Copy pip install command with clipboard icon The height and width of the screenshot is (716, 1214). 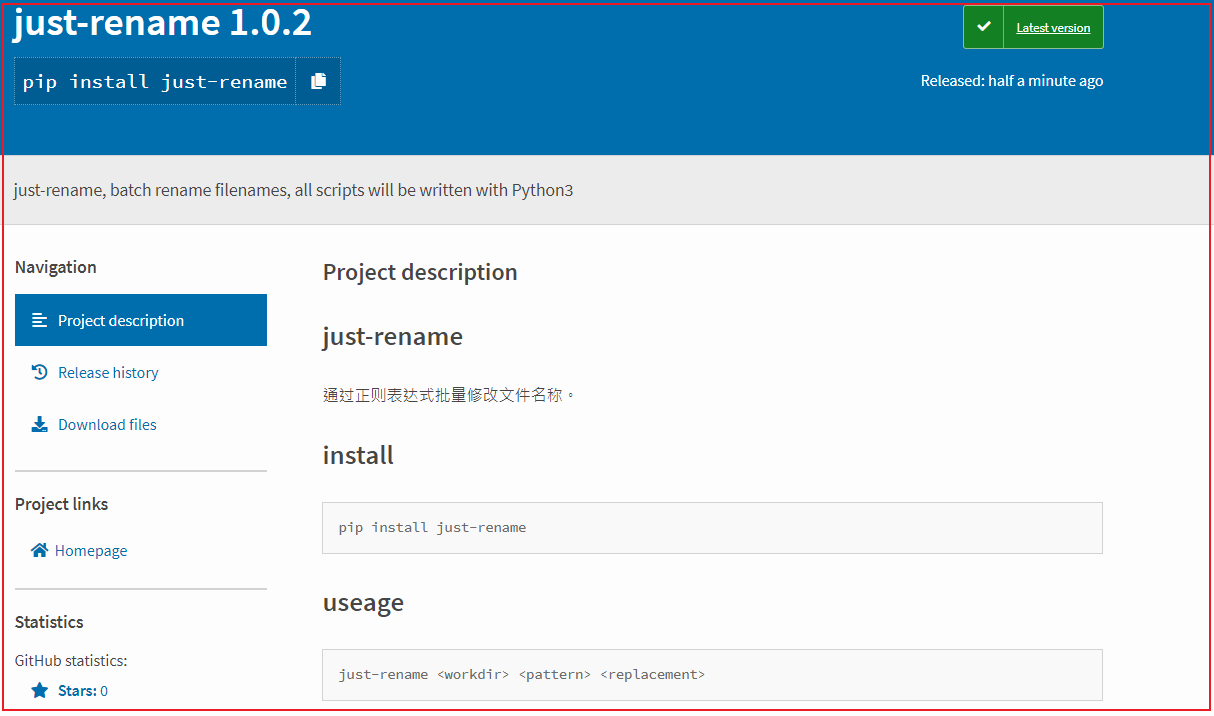point(318,81)
